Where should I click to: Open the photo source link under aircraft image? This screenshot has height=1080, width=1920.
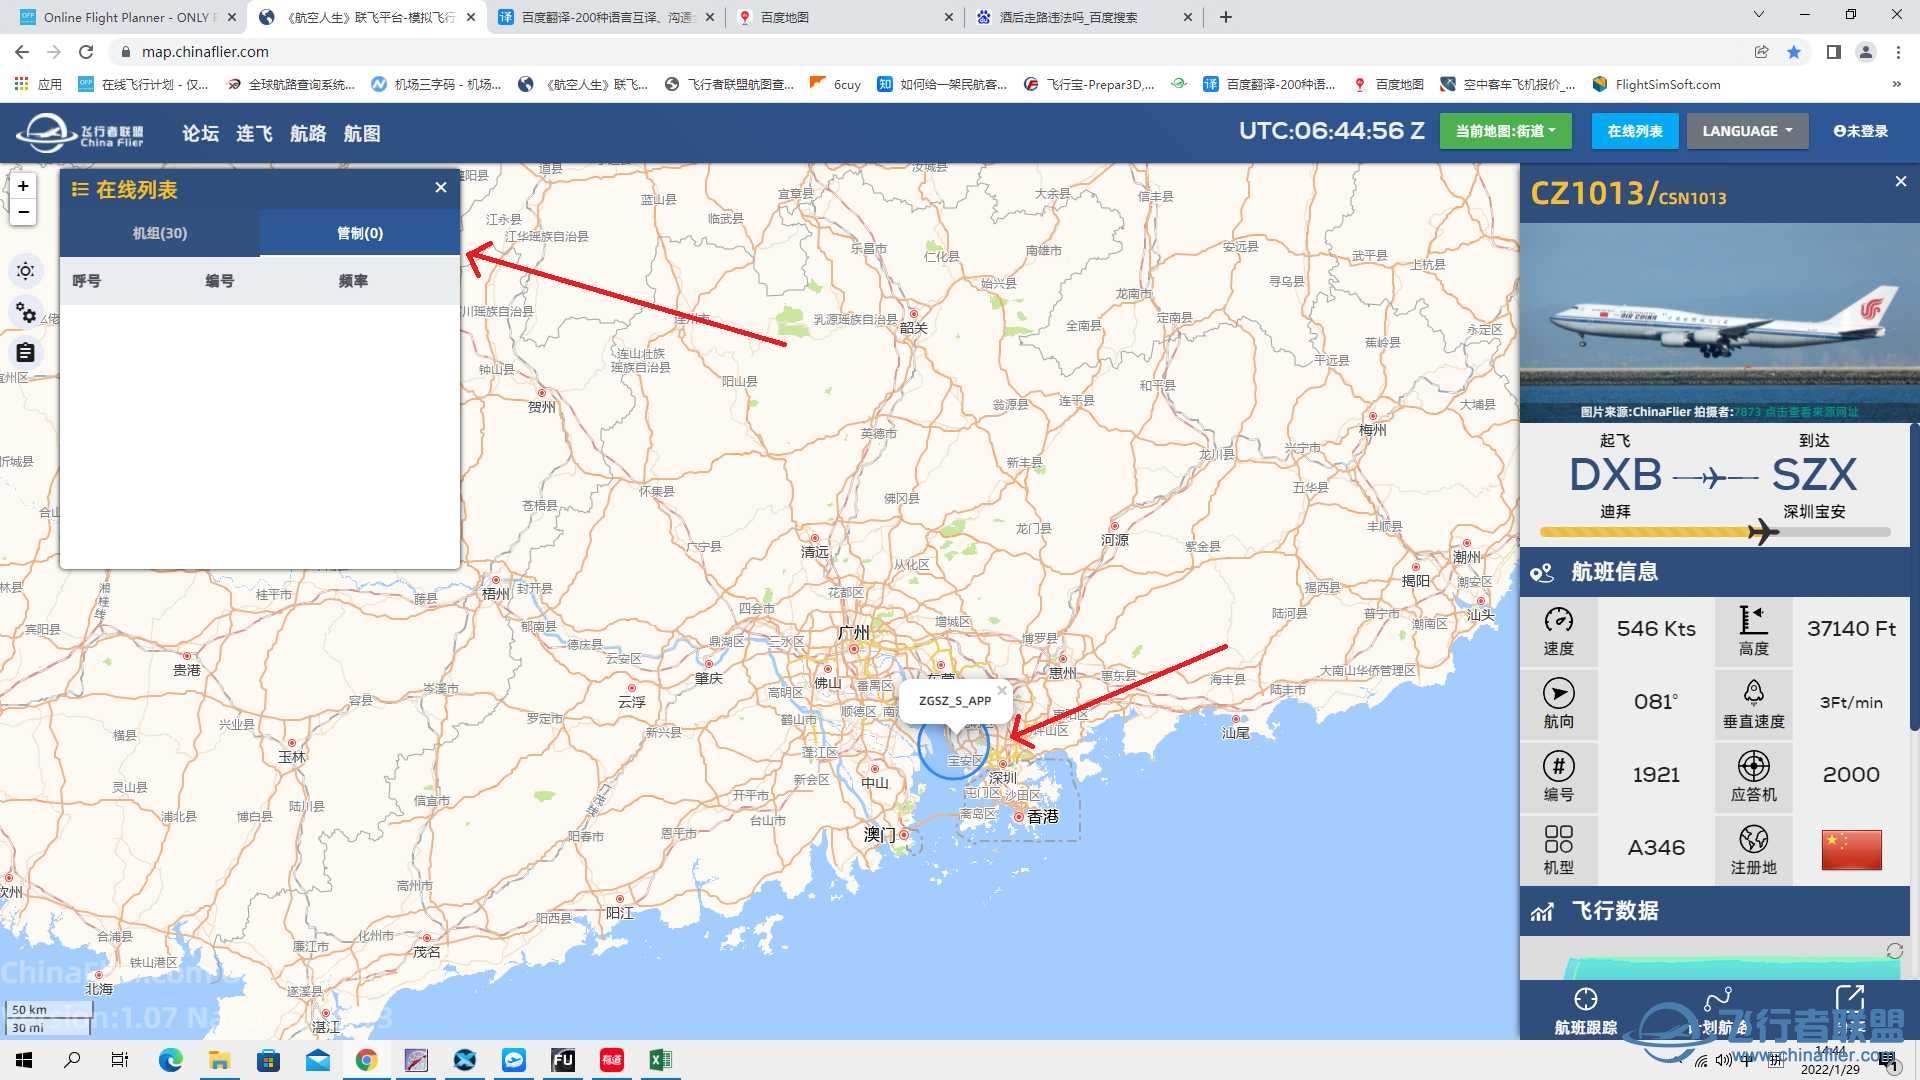click(x=1810, y=412)
